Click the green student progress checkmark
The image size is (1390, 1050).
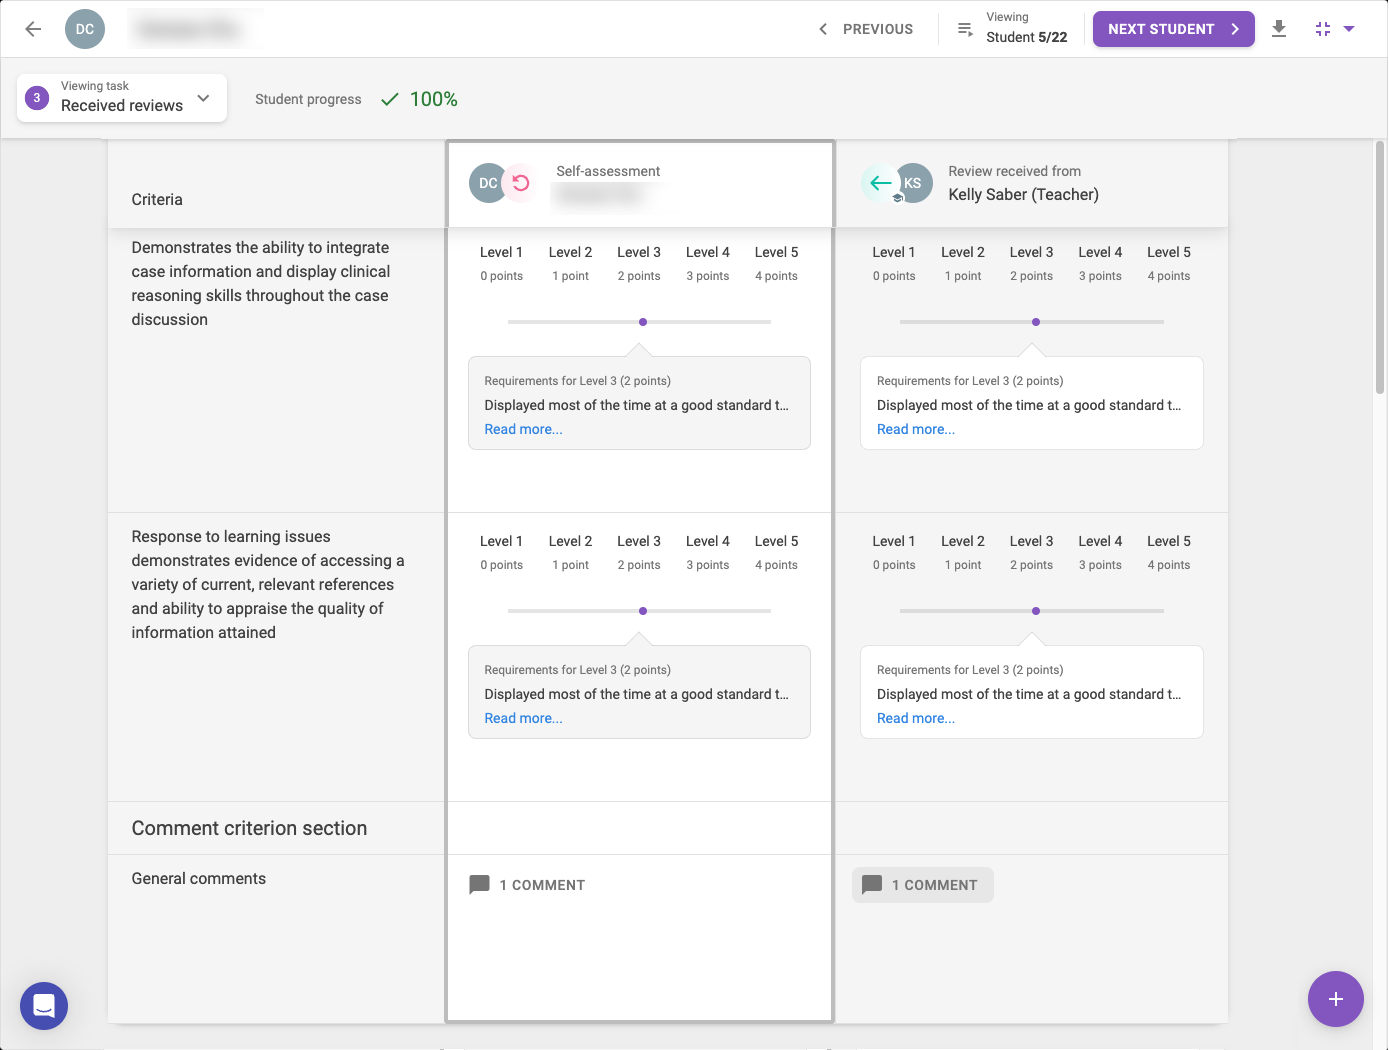point(390,99)
